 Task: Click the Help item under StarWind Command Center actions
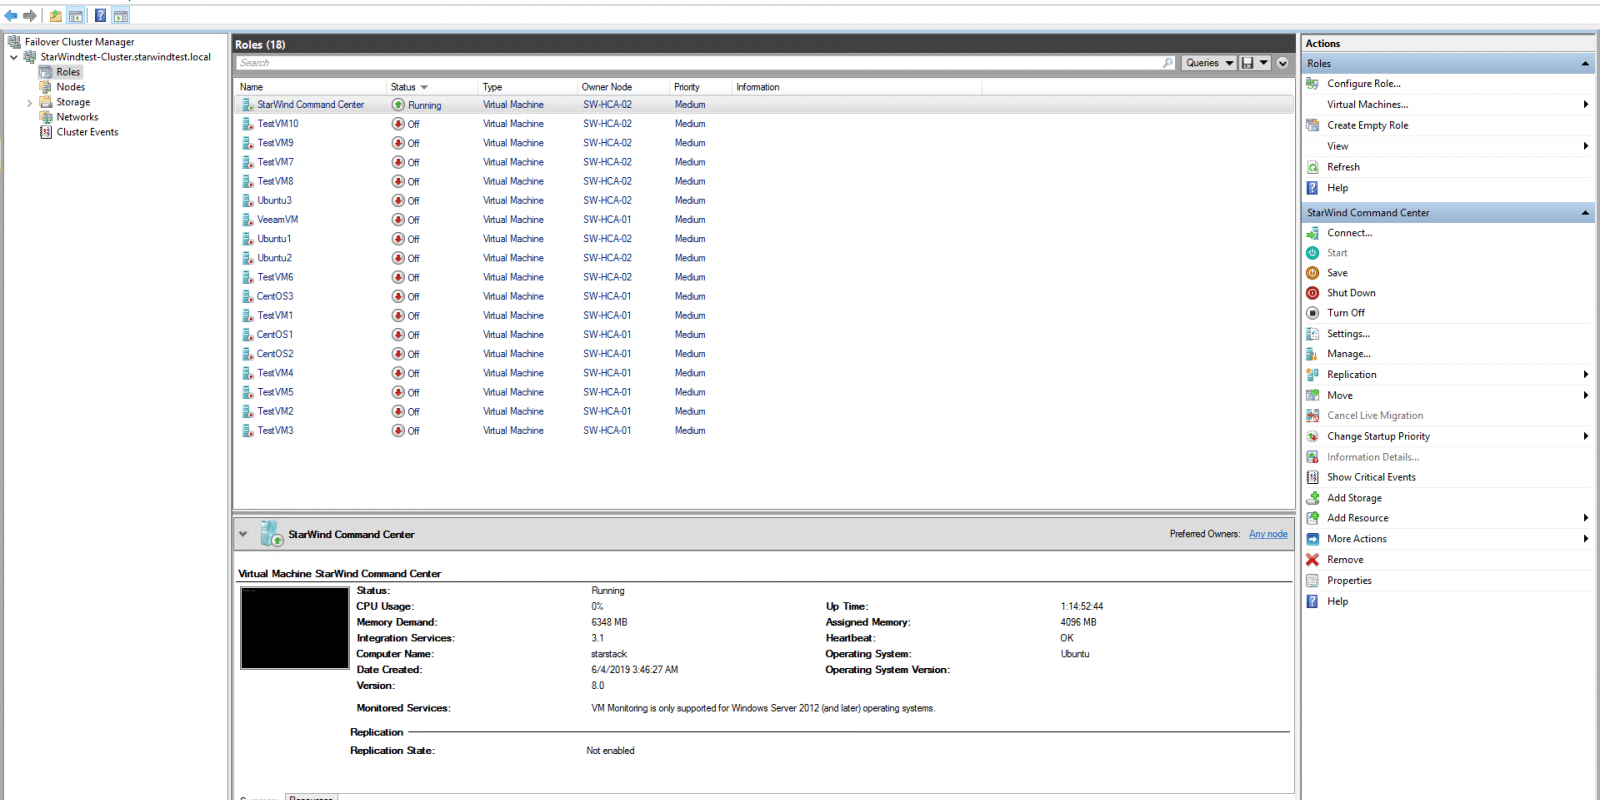1337,601
